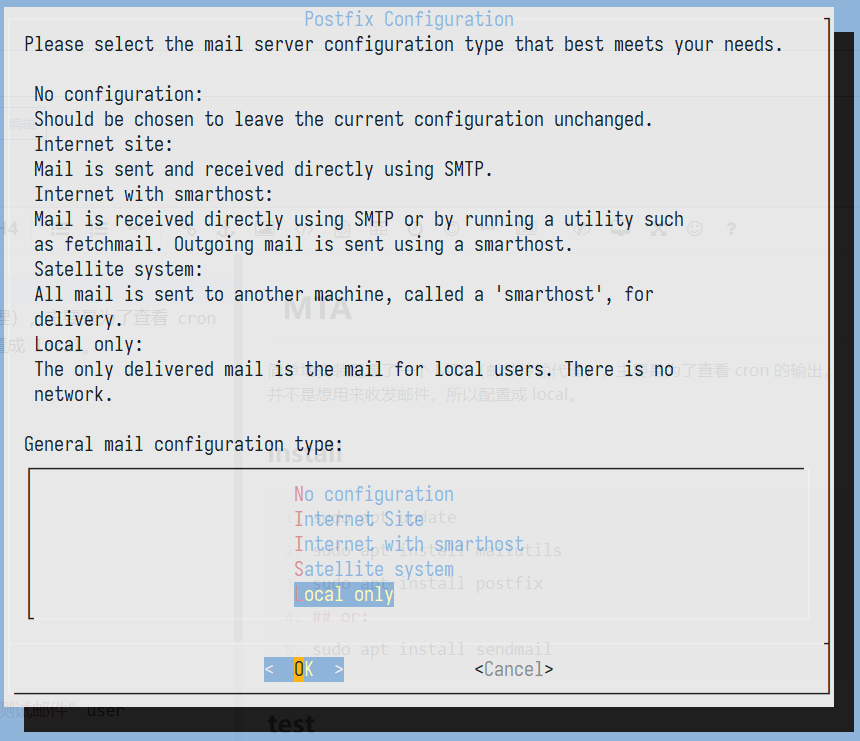This screenshot has width=860, height=741.
Task: Click the highlighted "Local only" list entry
Action: tap(344, 594)
